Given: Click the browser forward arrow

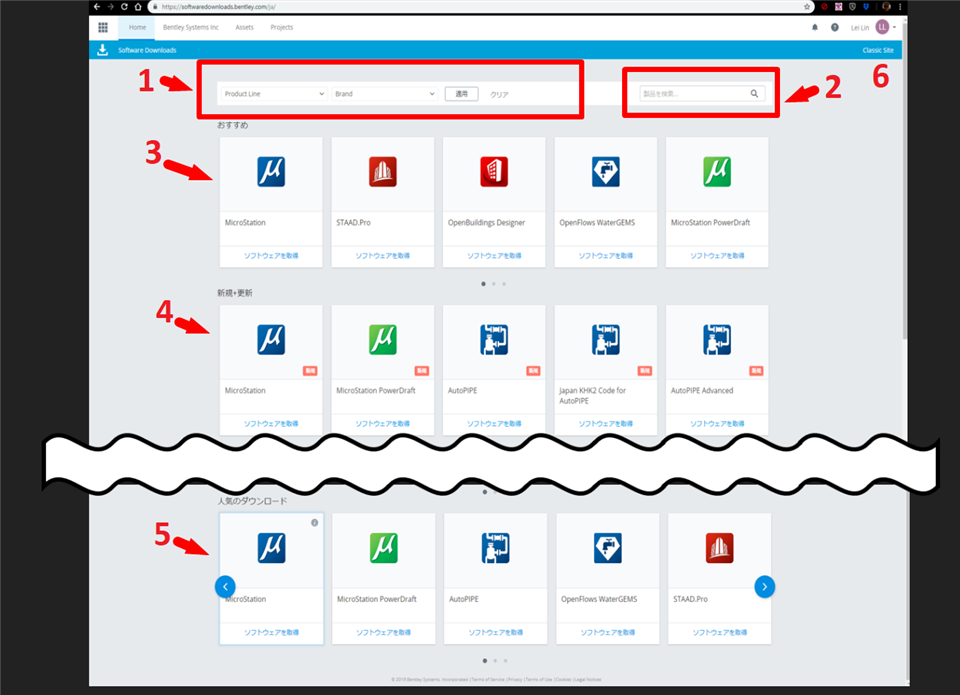Looking at the screenshot, I should coord(111,7).
